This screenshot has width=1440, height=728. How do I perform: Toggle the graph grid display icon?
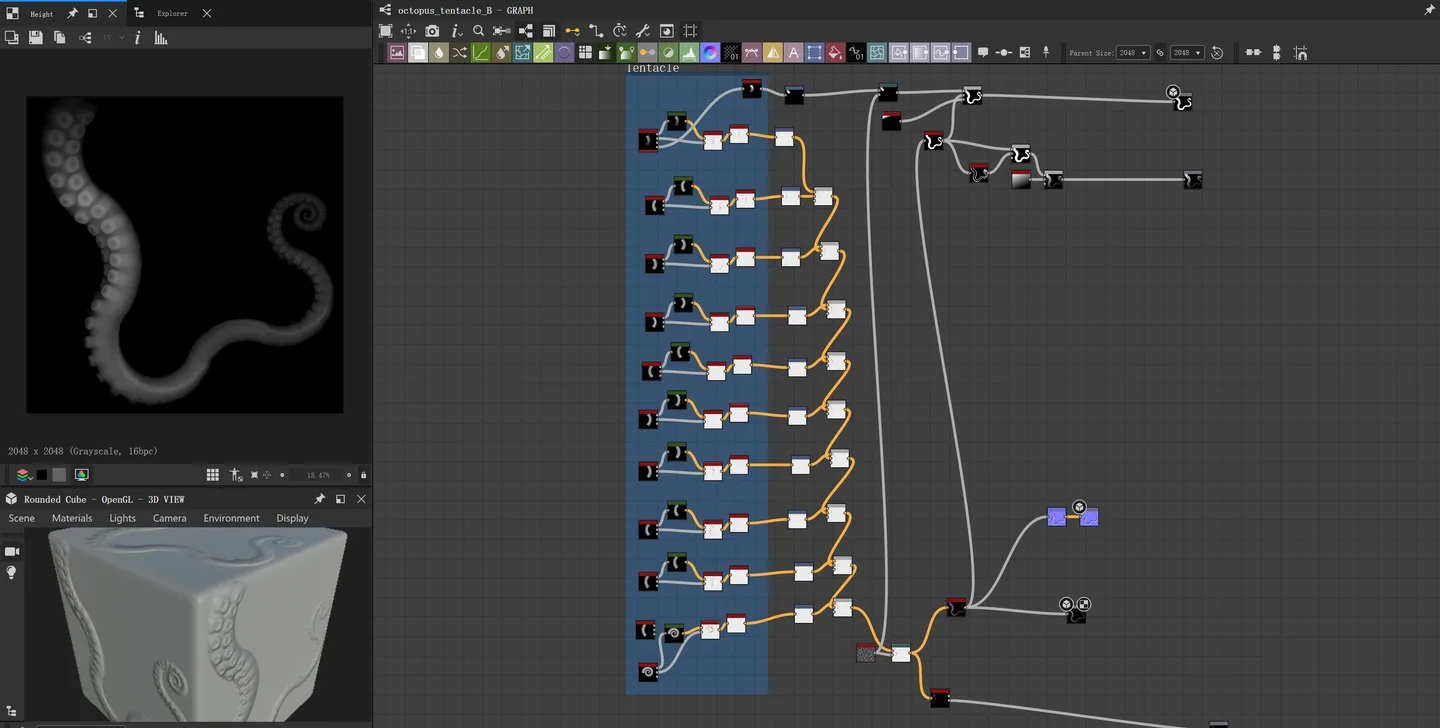click(x=689, y=31)
